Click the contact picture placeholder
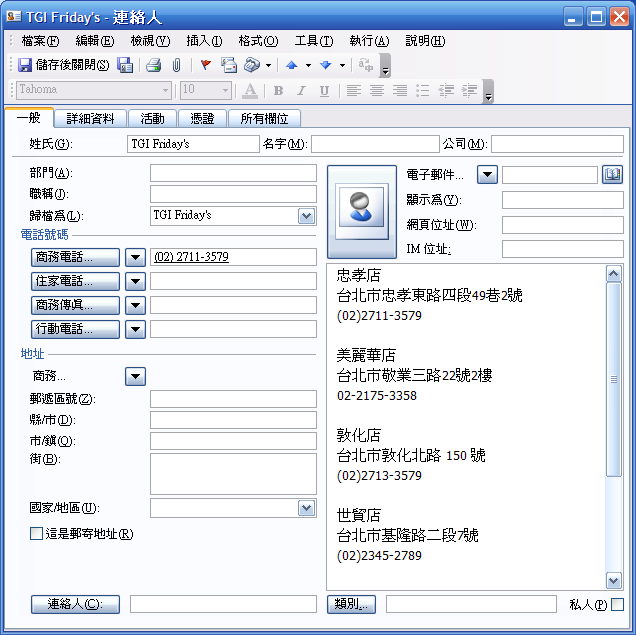Viewport: 636px width, 635px height. 362,211
